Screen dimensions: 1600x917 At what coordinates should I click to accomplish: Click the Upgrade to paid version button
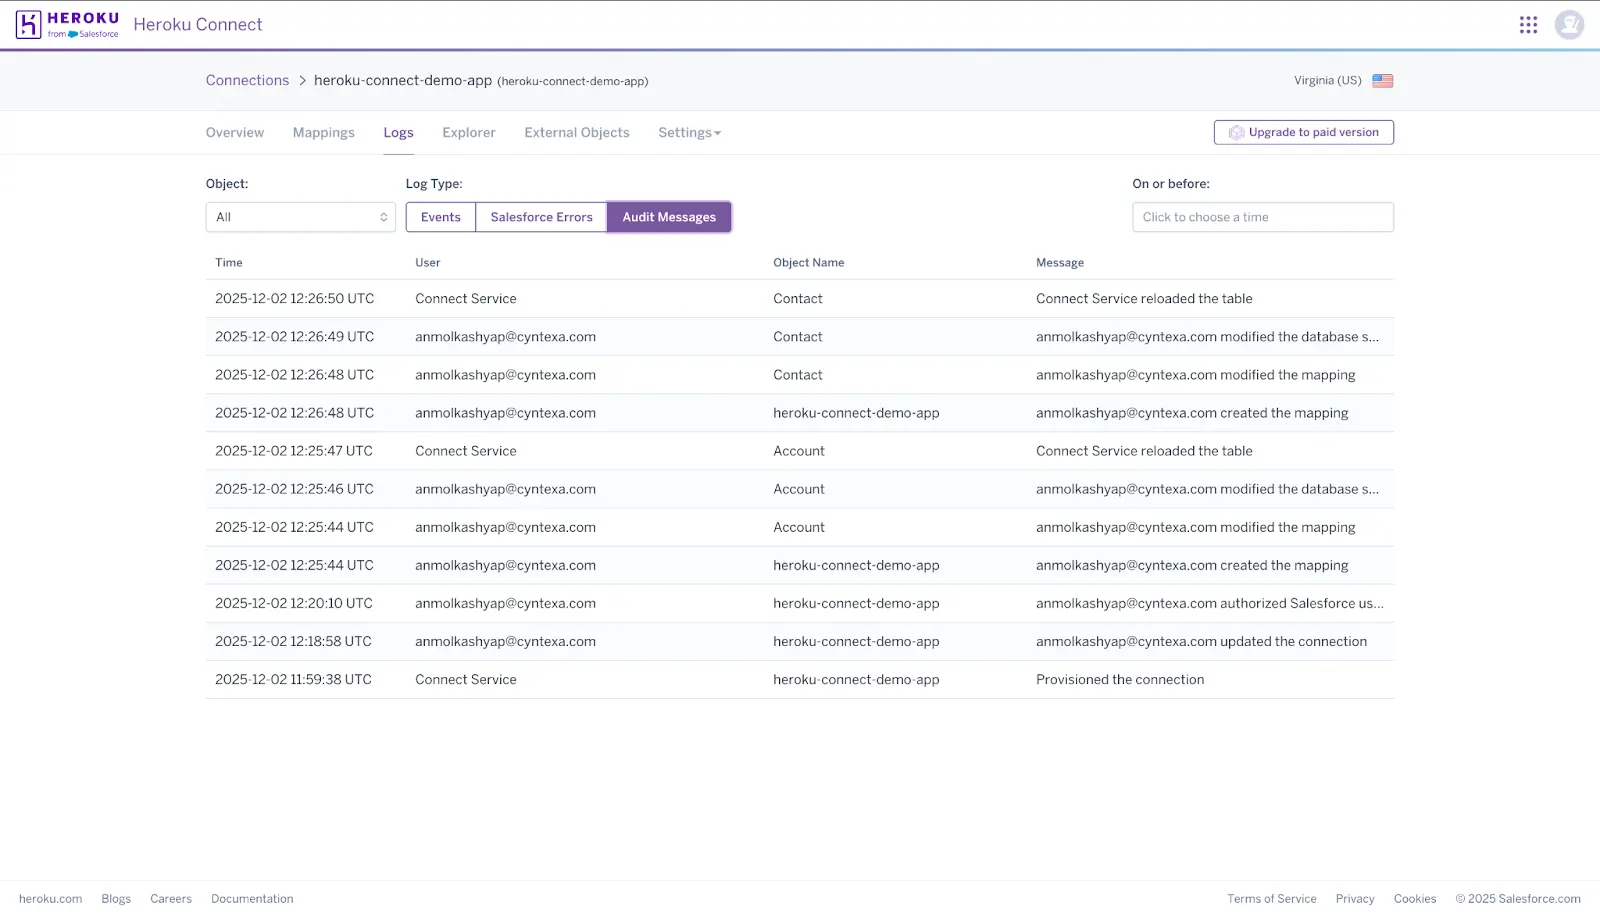1303,131
